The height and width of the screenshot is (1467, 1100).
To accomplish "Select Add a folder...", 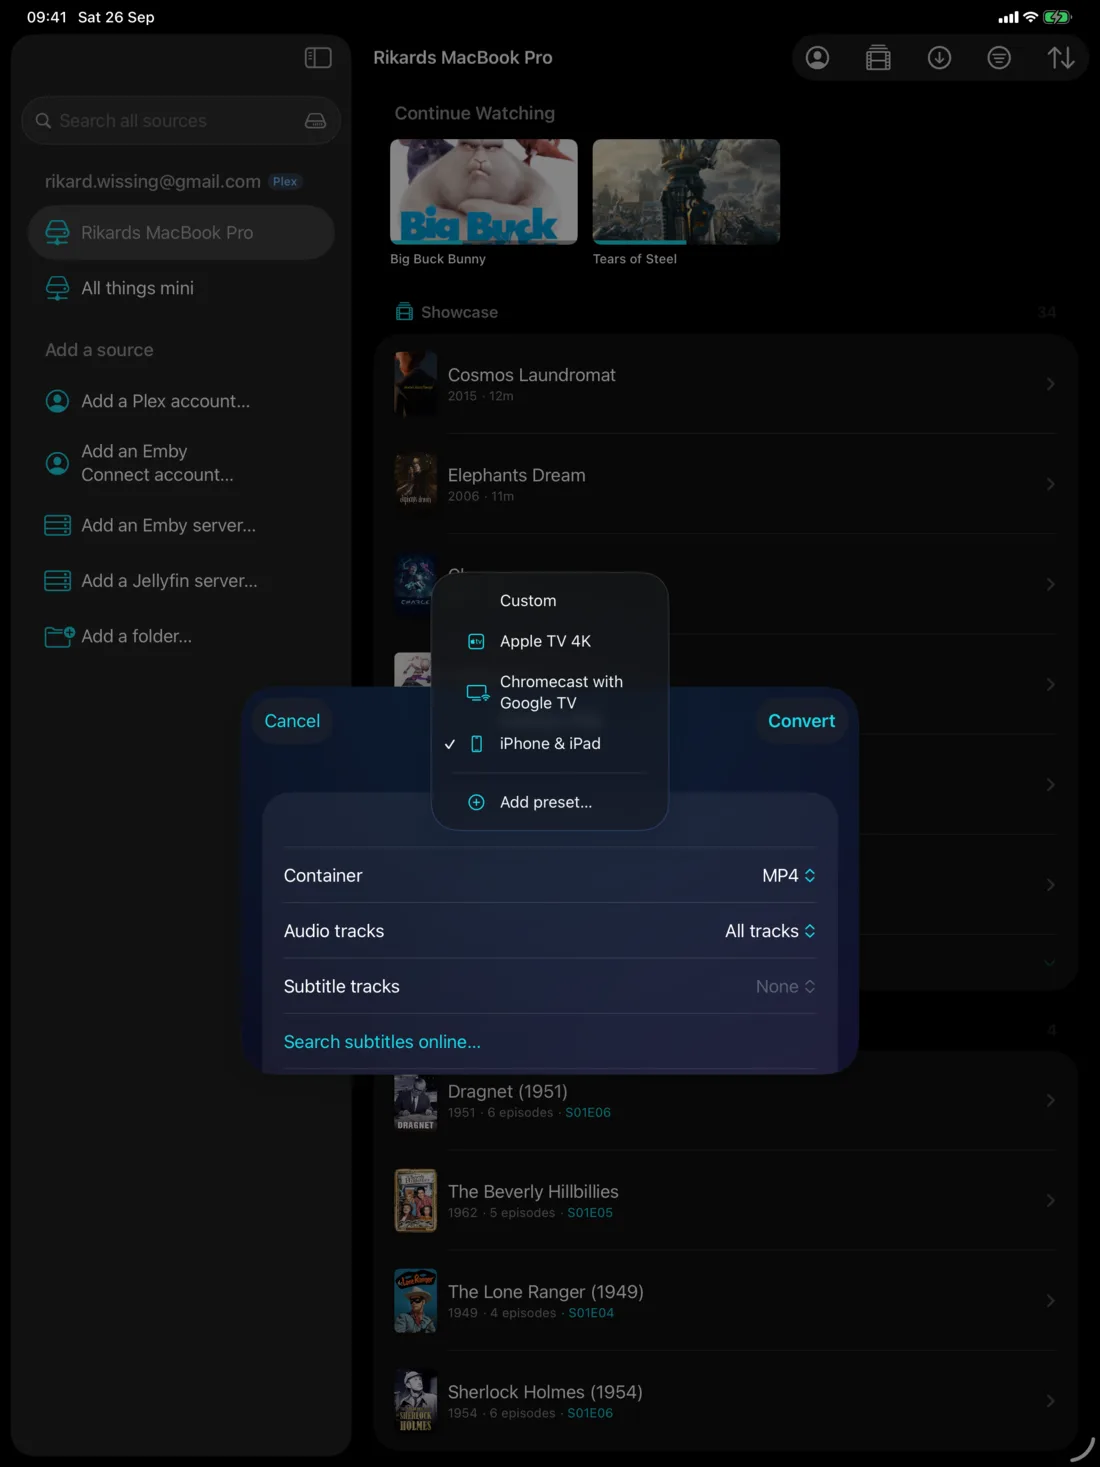I will pyautogui.click(x=180, y=636).
